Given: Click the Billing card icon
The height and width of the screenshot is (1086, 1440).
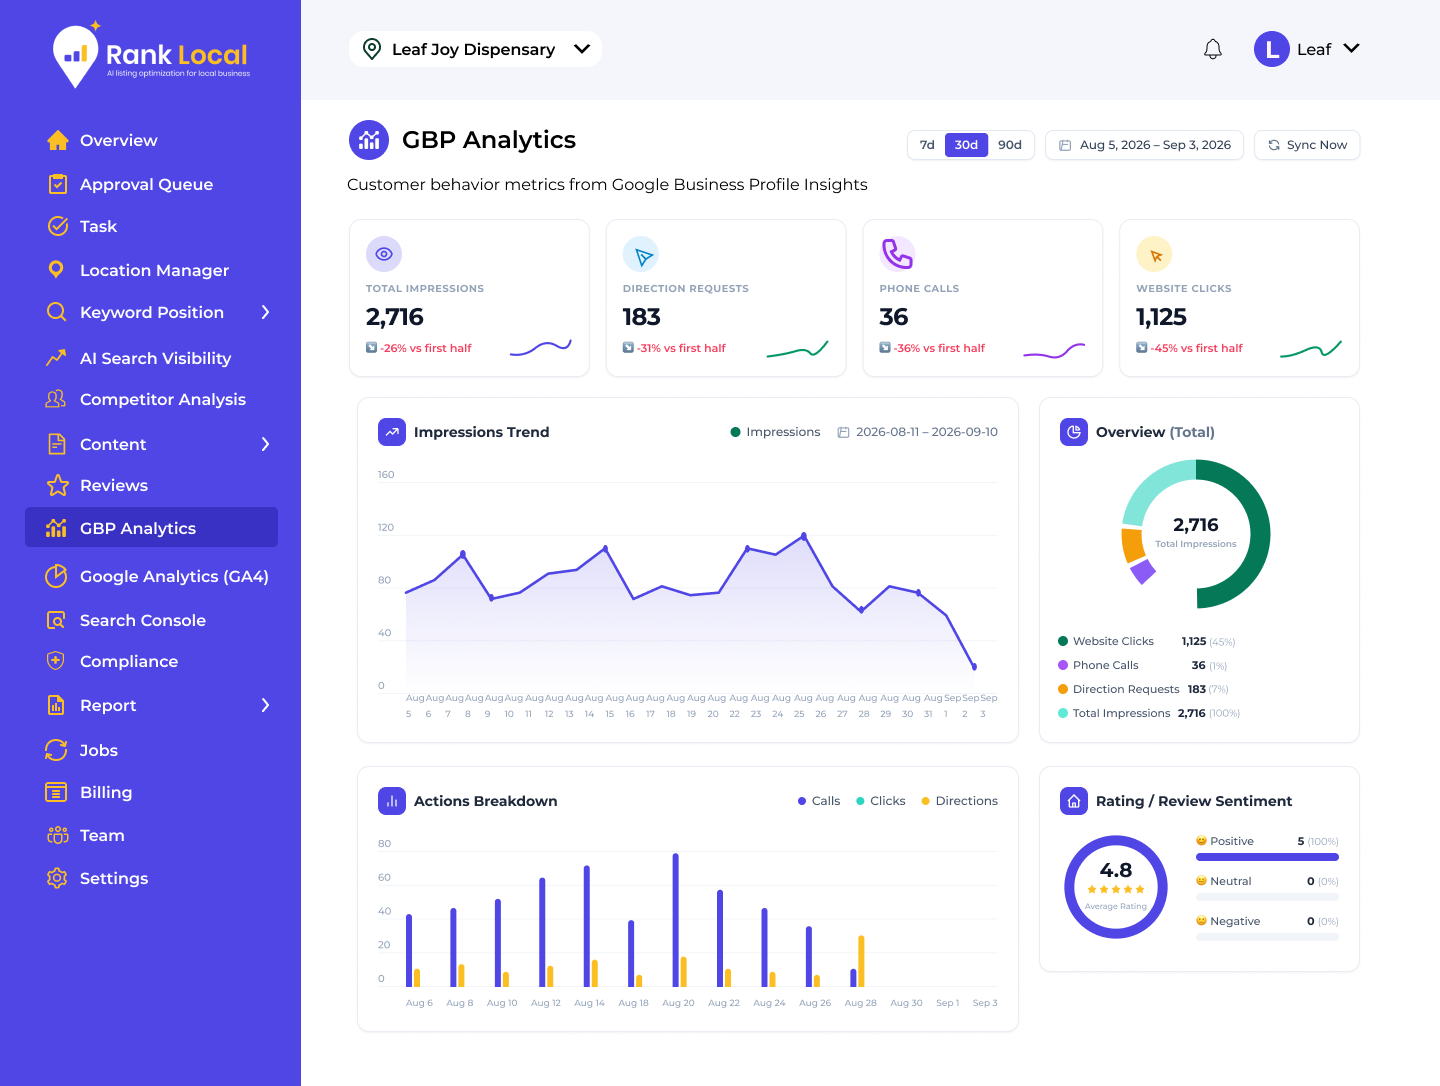Looking at the screenshot, I should (57, 792).
